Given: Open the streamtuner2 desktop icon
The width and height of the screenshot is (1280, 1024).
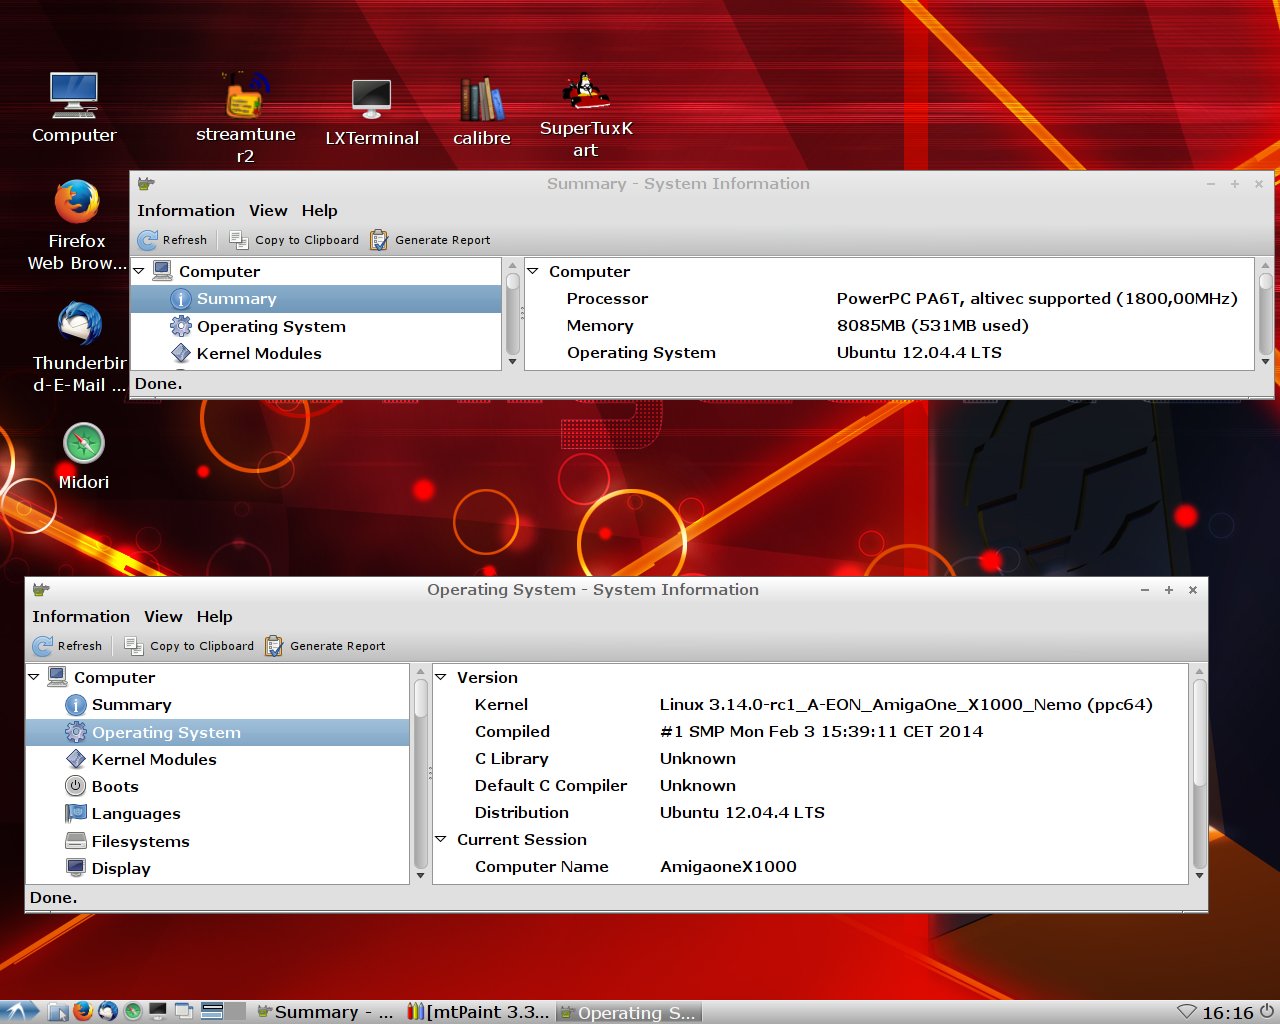Looking at the screenshot, I should point(245,98).
